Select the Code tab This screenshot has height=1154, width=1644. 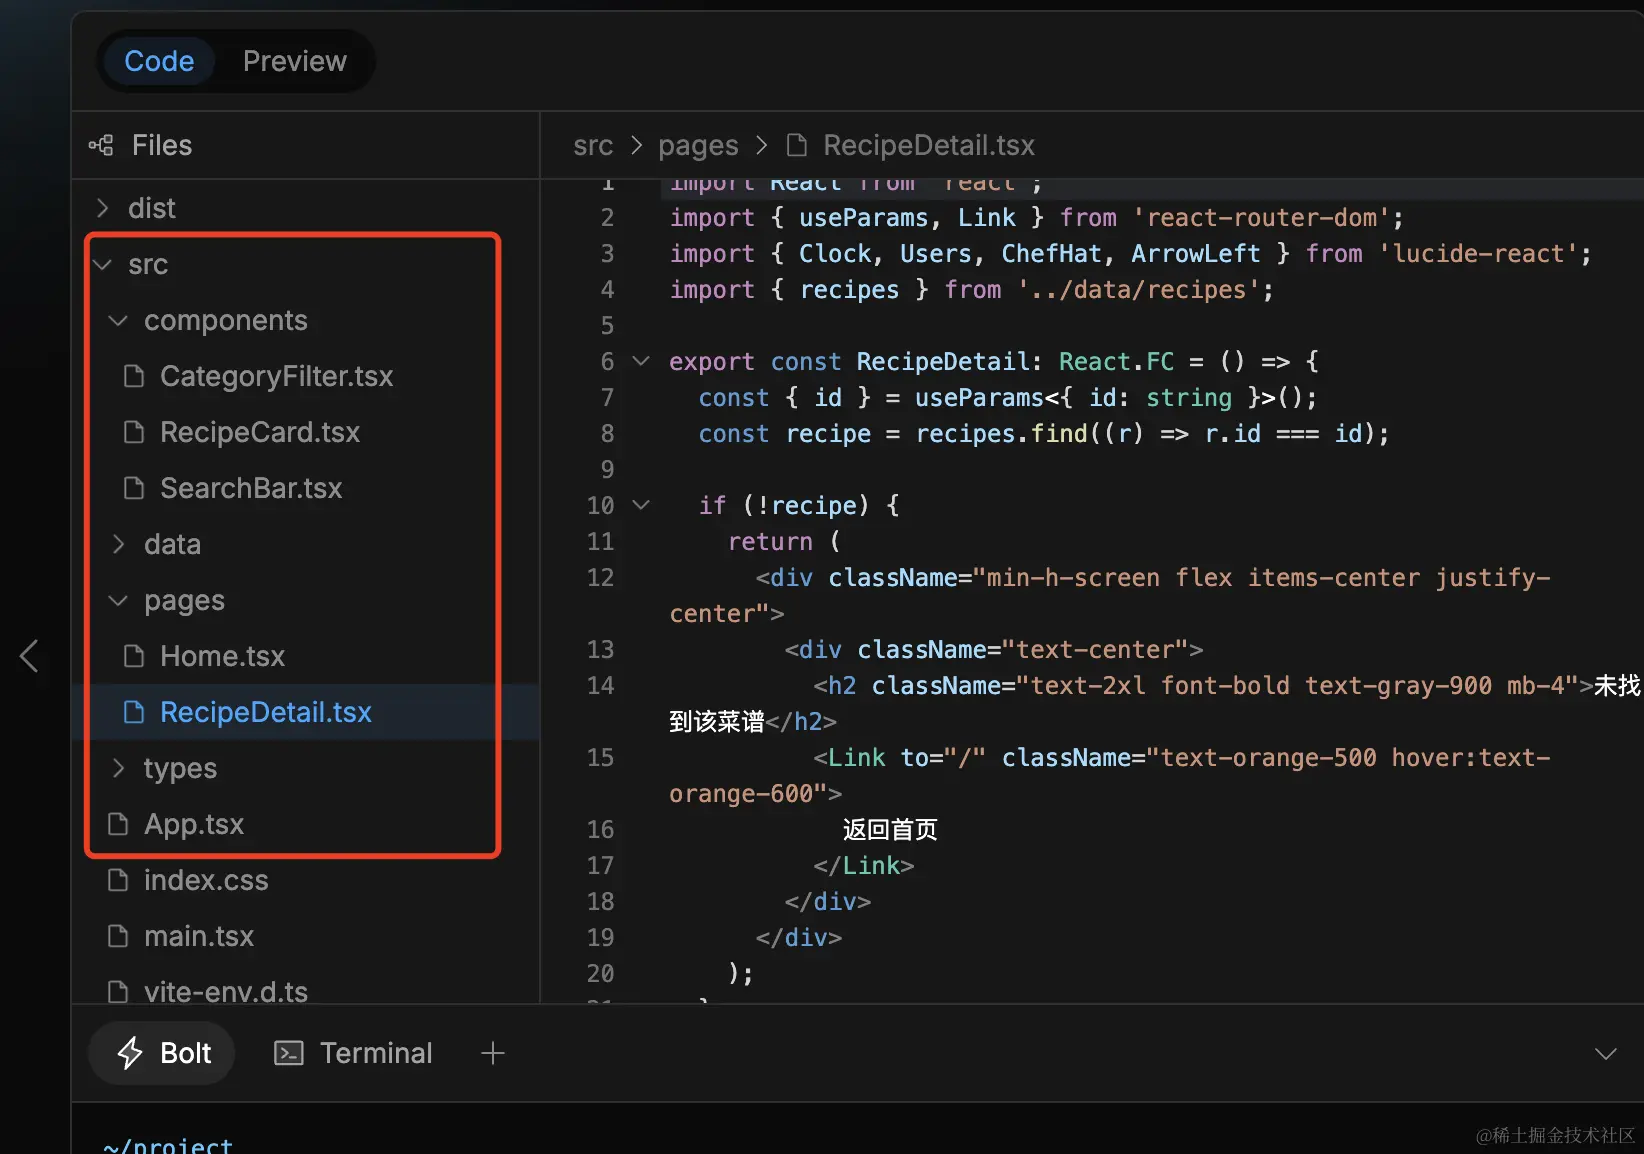tap(158, 61)
